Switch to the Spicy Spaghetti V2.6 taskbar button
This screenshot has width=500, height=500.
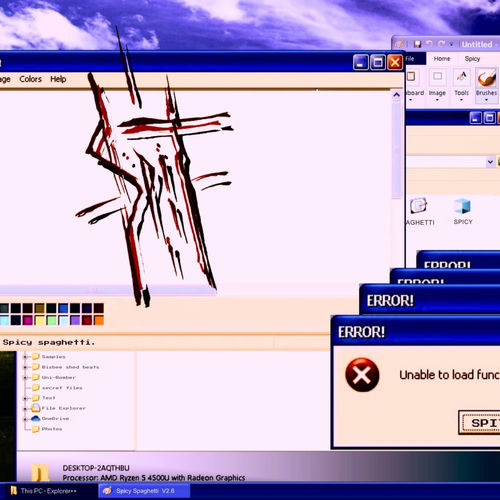pyautogui.click(x=144, y=491)
